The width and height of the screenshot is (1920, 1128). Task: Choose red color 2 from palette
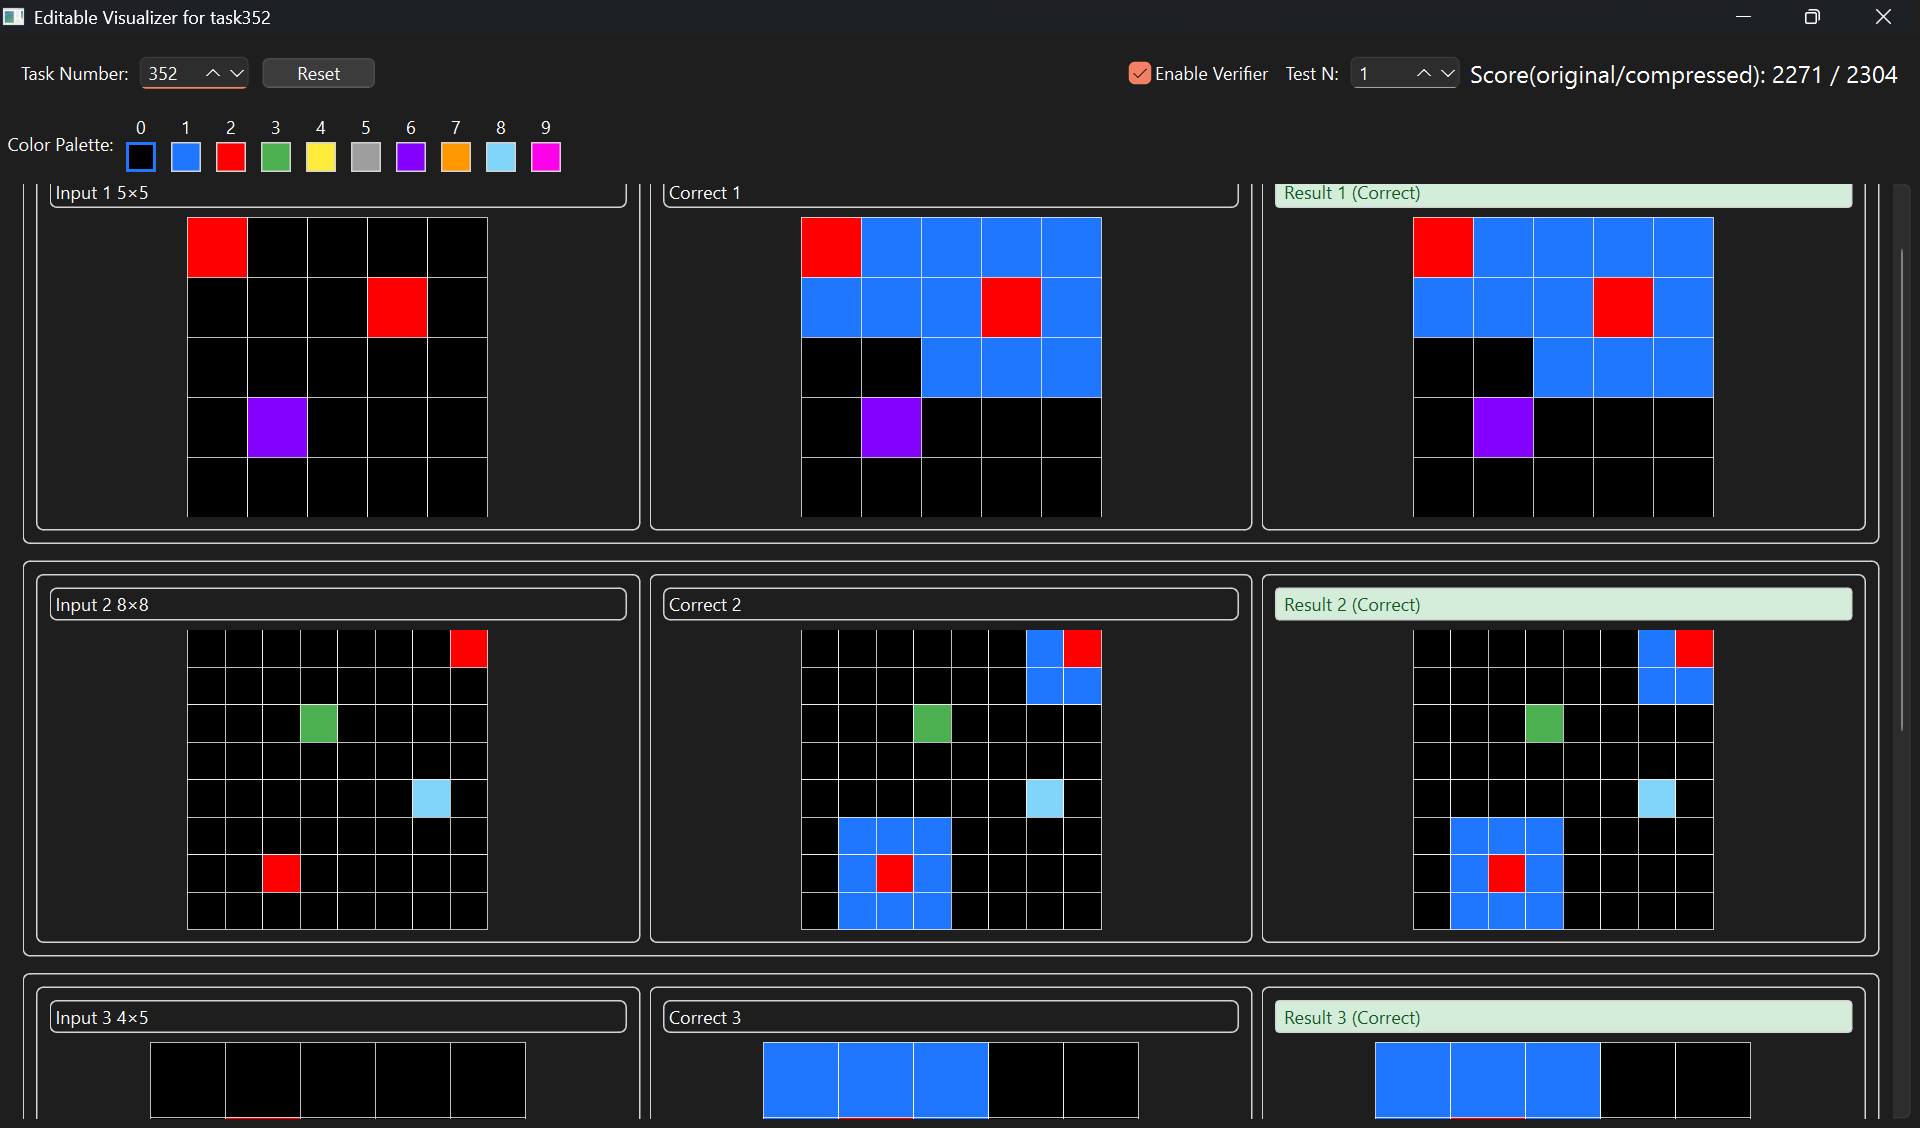pos(231,157)
